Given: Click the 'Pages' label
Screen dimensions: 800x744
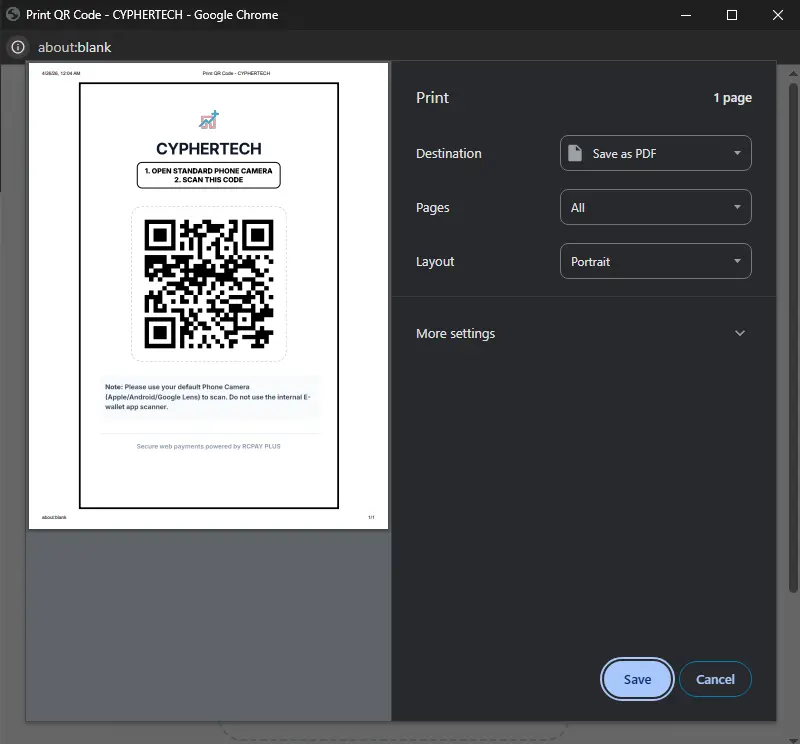Looking at the screenshot, I should tap(433, 208).
